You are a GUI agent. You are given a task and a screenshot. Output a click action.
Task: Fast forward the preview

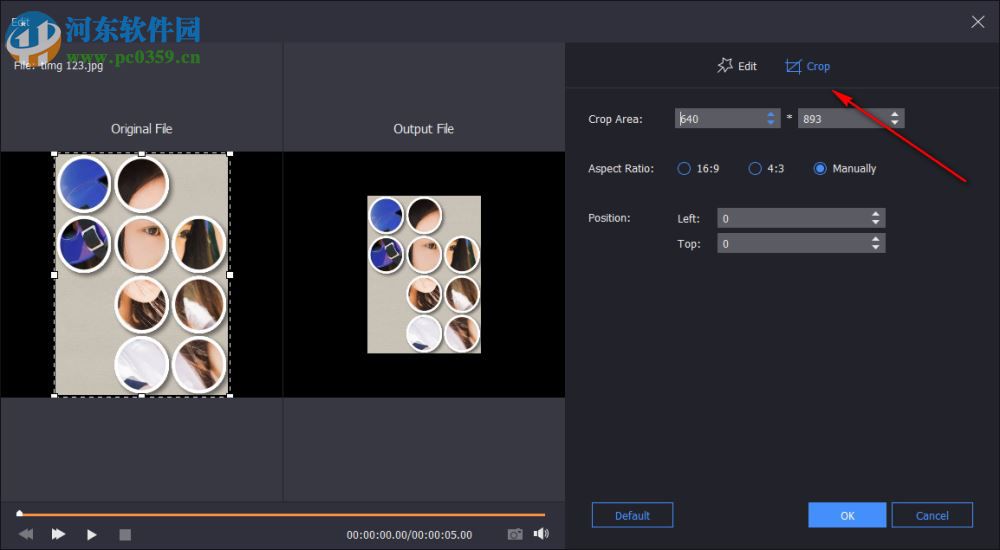point(58,534)
